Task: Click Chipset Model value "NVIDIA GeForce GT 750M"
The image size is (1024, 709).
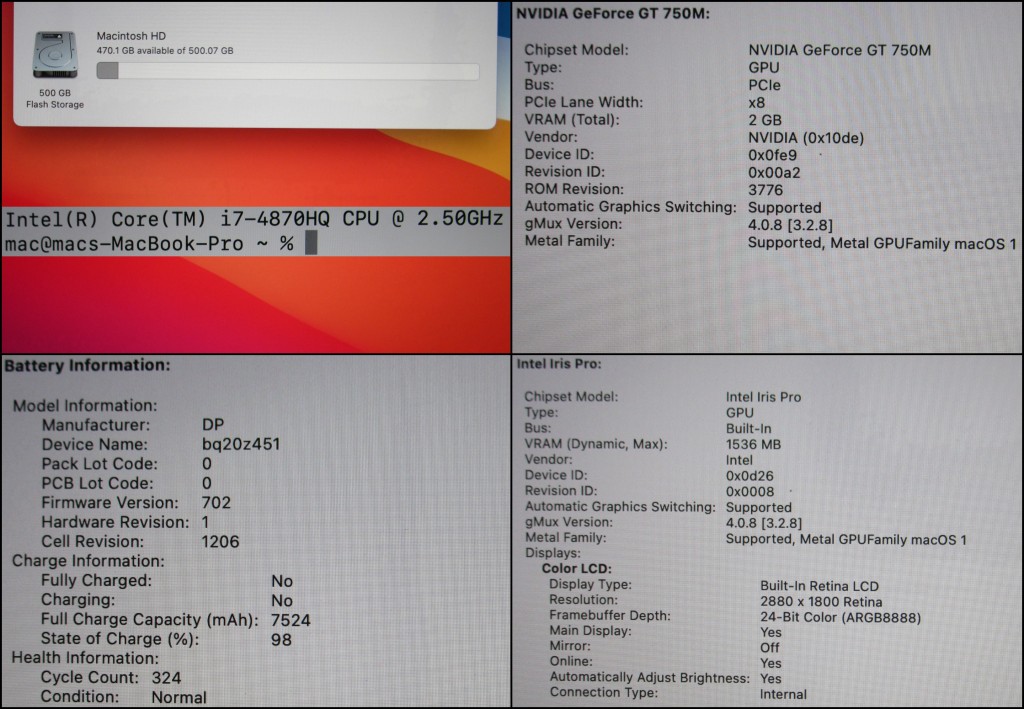Action: 839,50
